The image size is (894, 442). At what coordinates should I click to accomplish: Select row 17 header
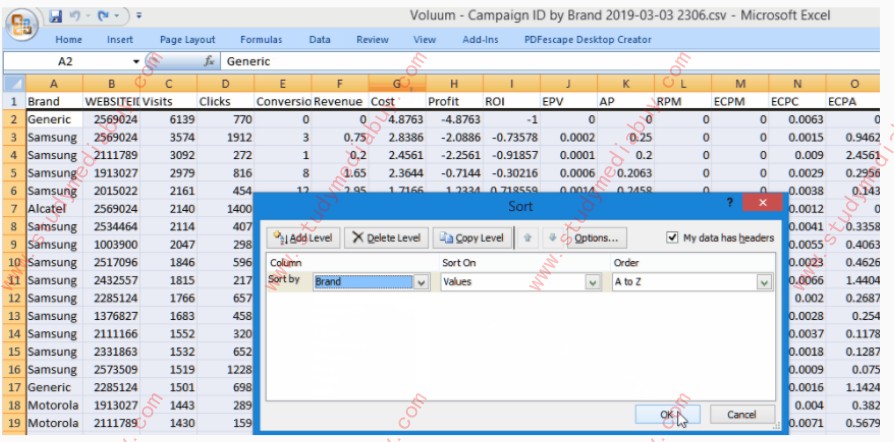coord(14,387)
